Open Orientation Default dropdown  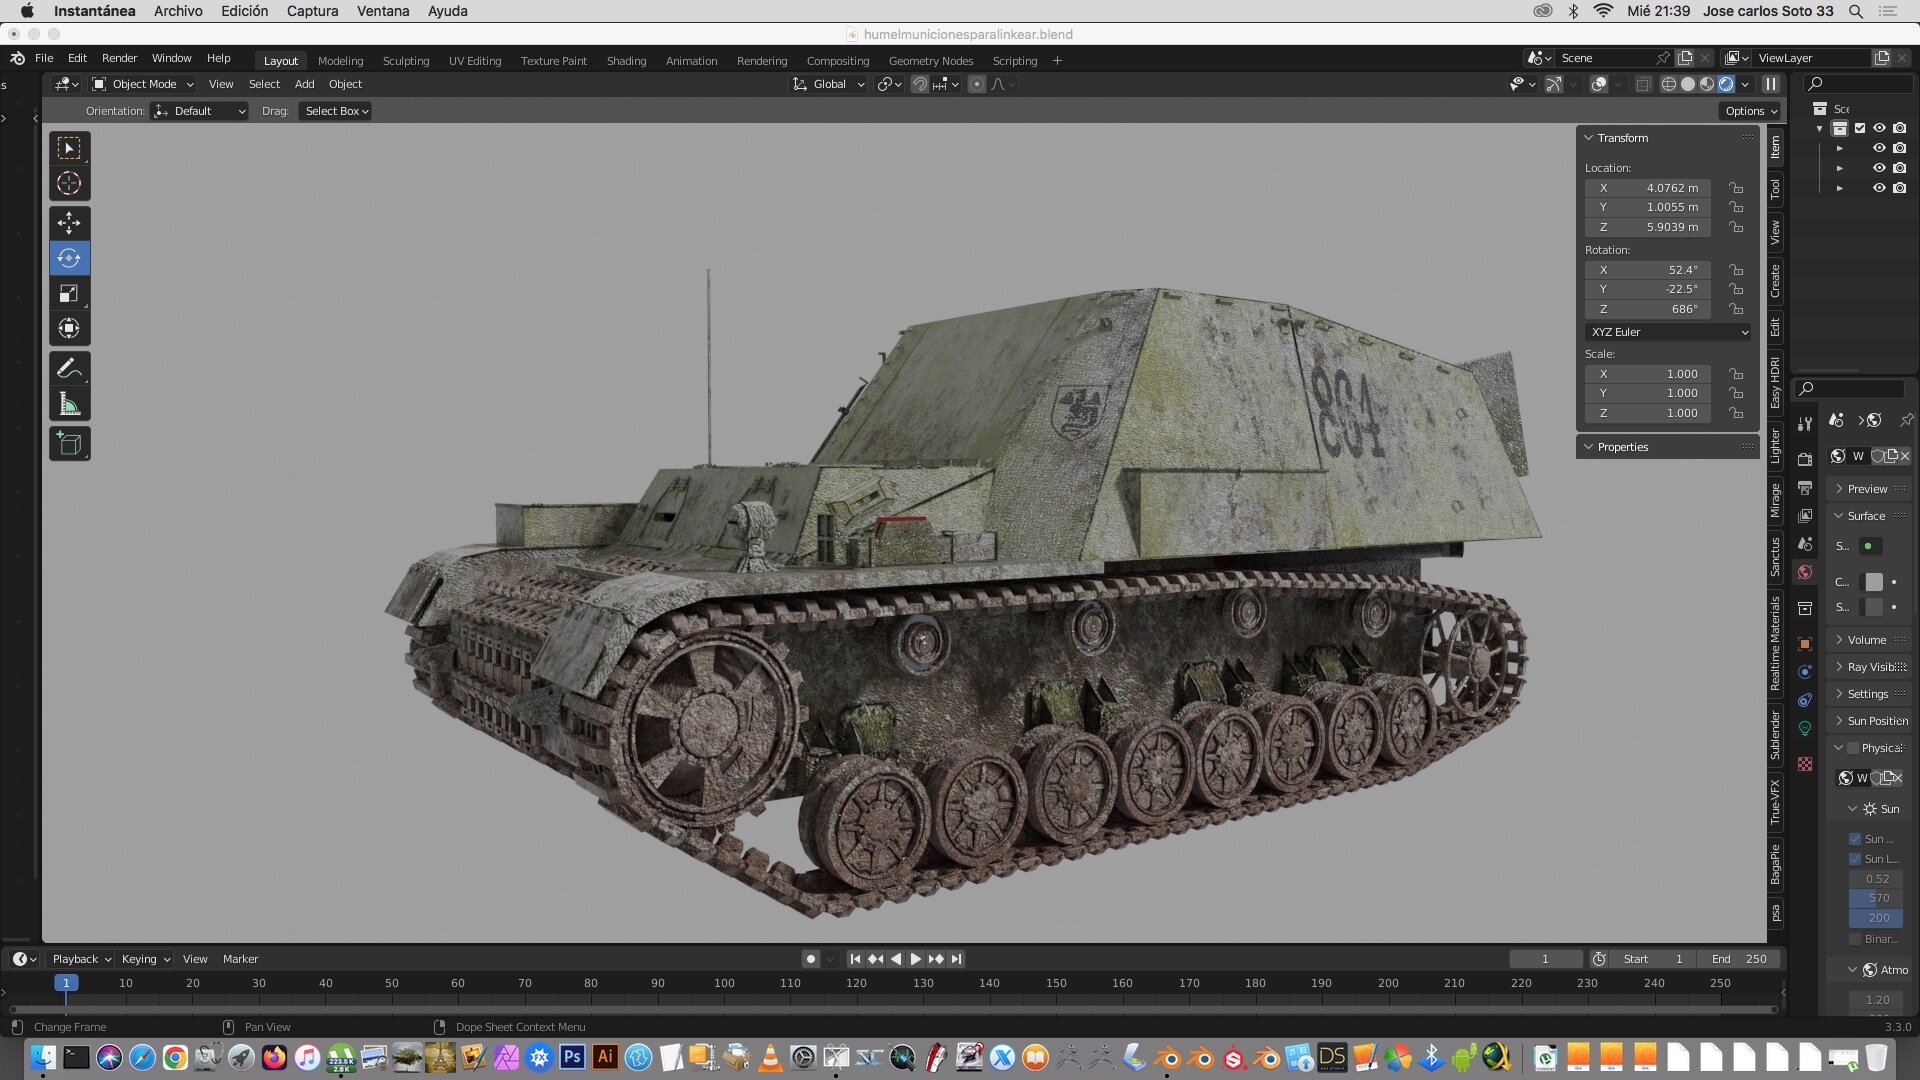[x=200, y=111]
